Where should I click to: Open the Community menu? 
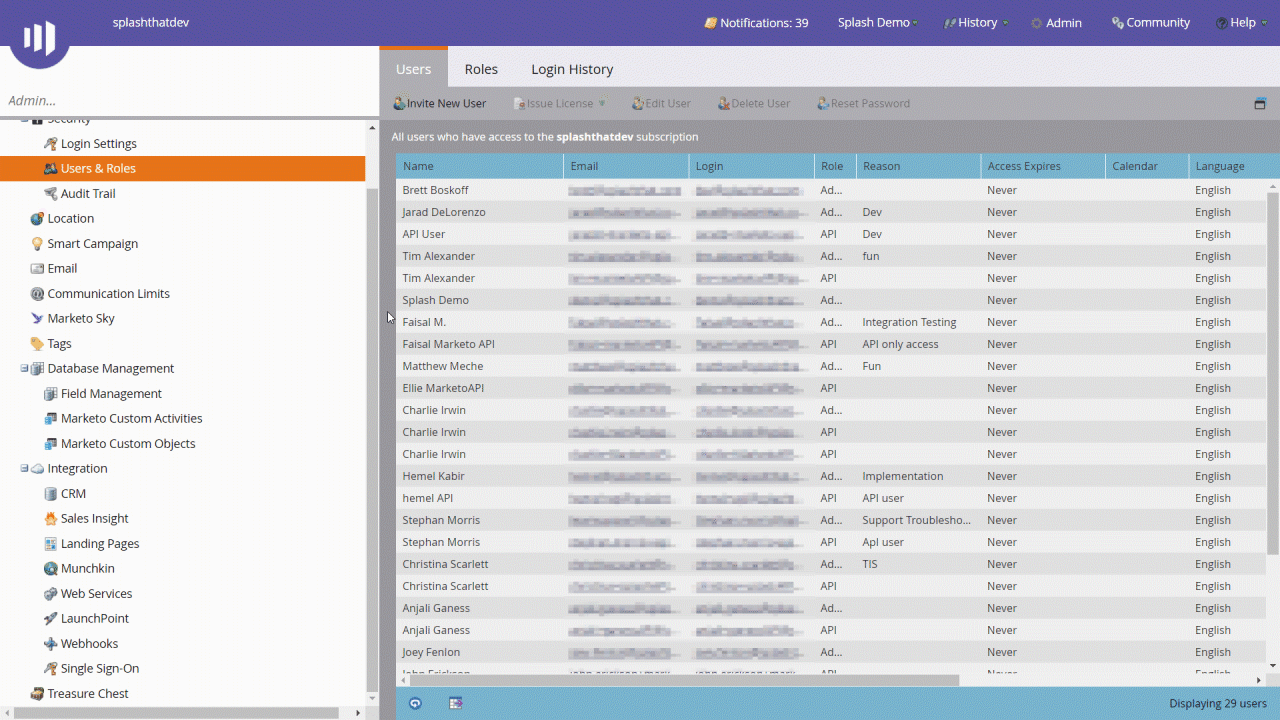coord(1150,23)
